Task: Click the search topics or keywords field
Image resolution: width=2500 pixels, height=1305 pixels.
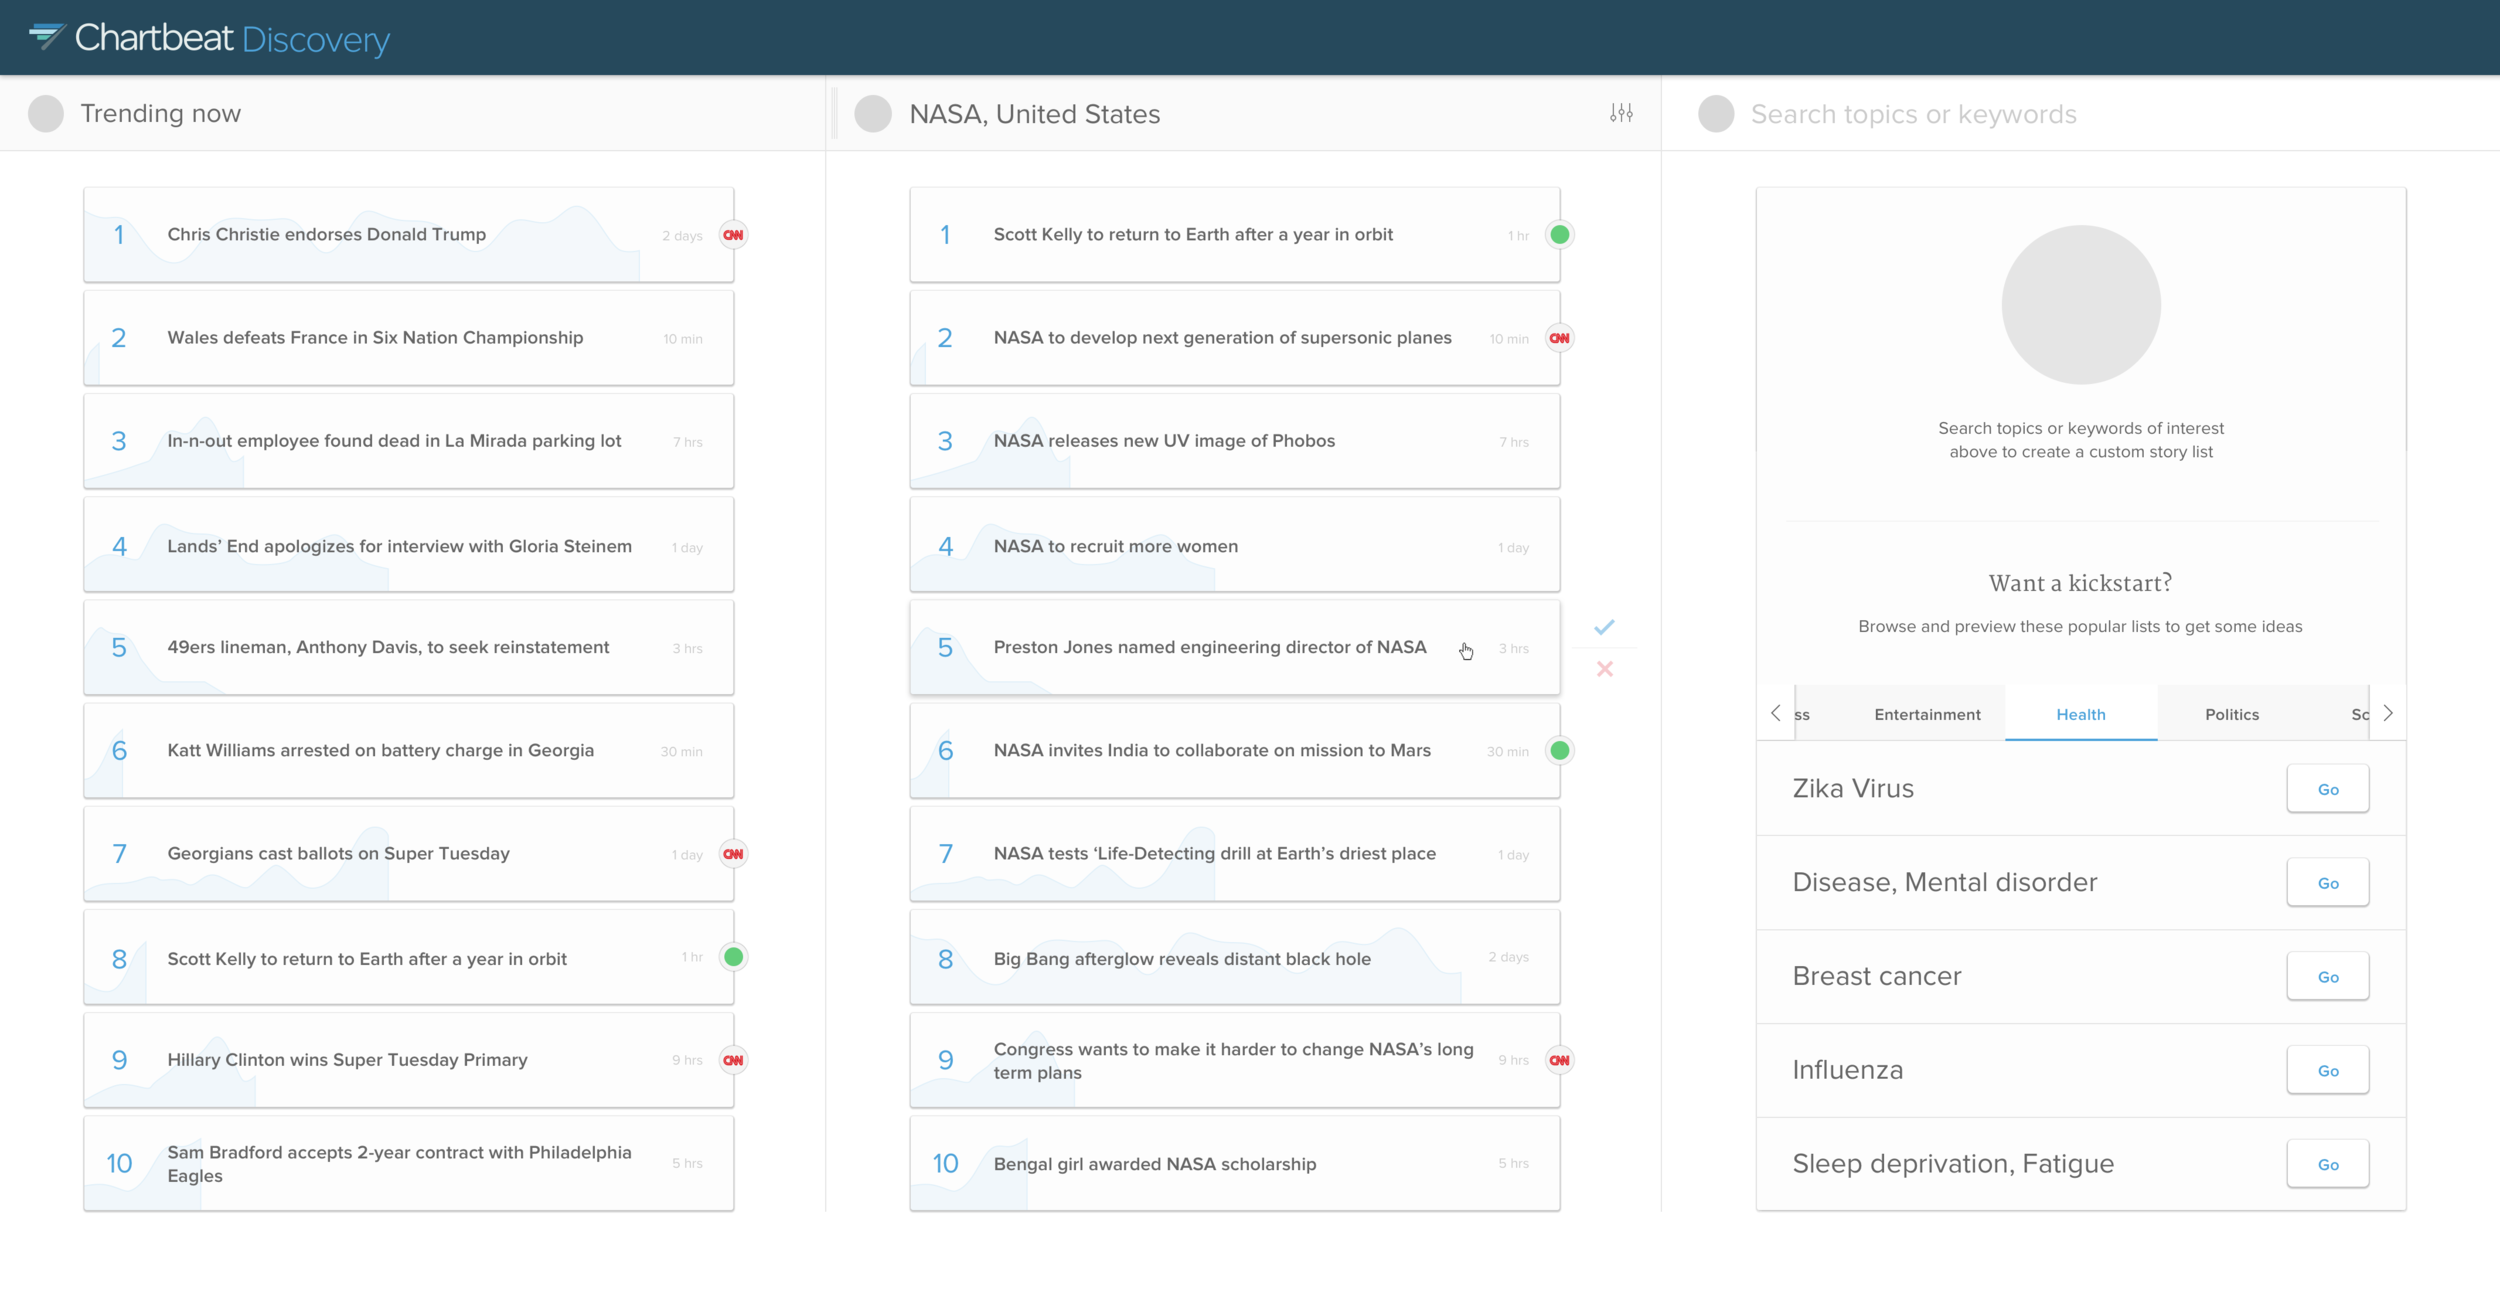Action: (1913, 114)
